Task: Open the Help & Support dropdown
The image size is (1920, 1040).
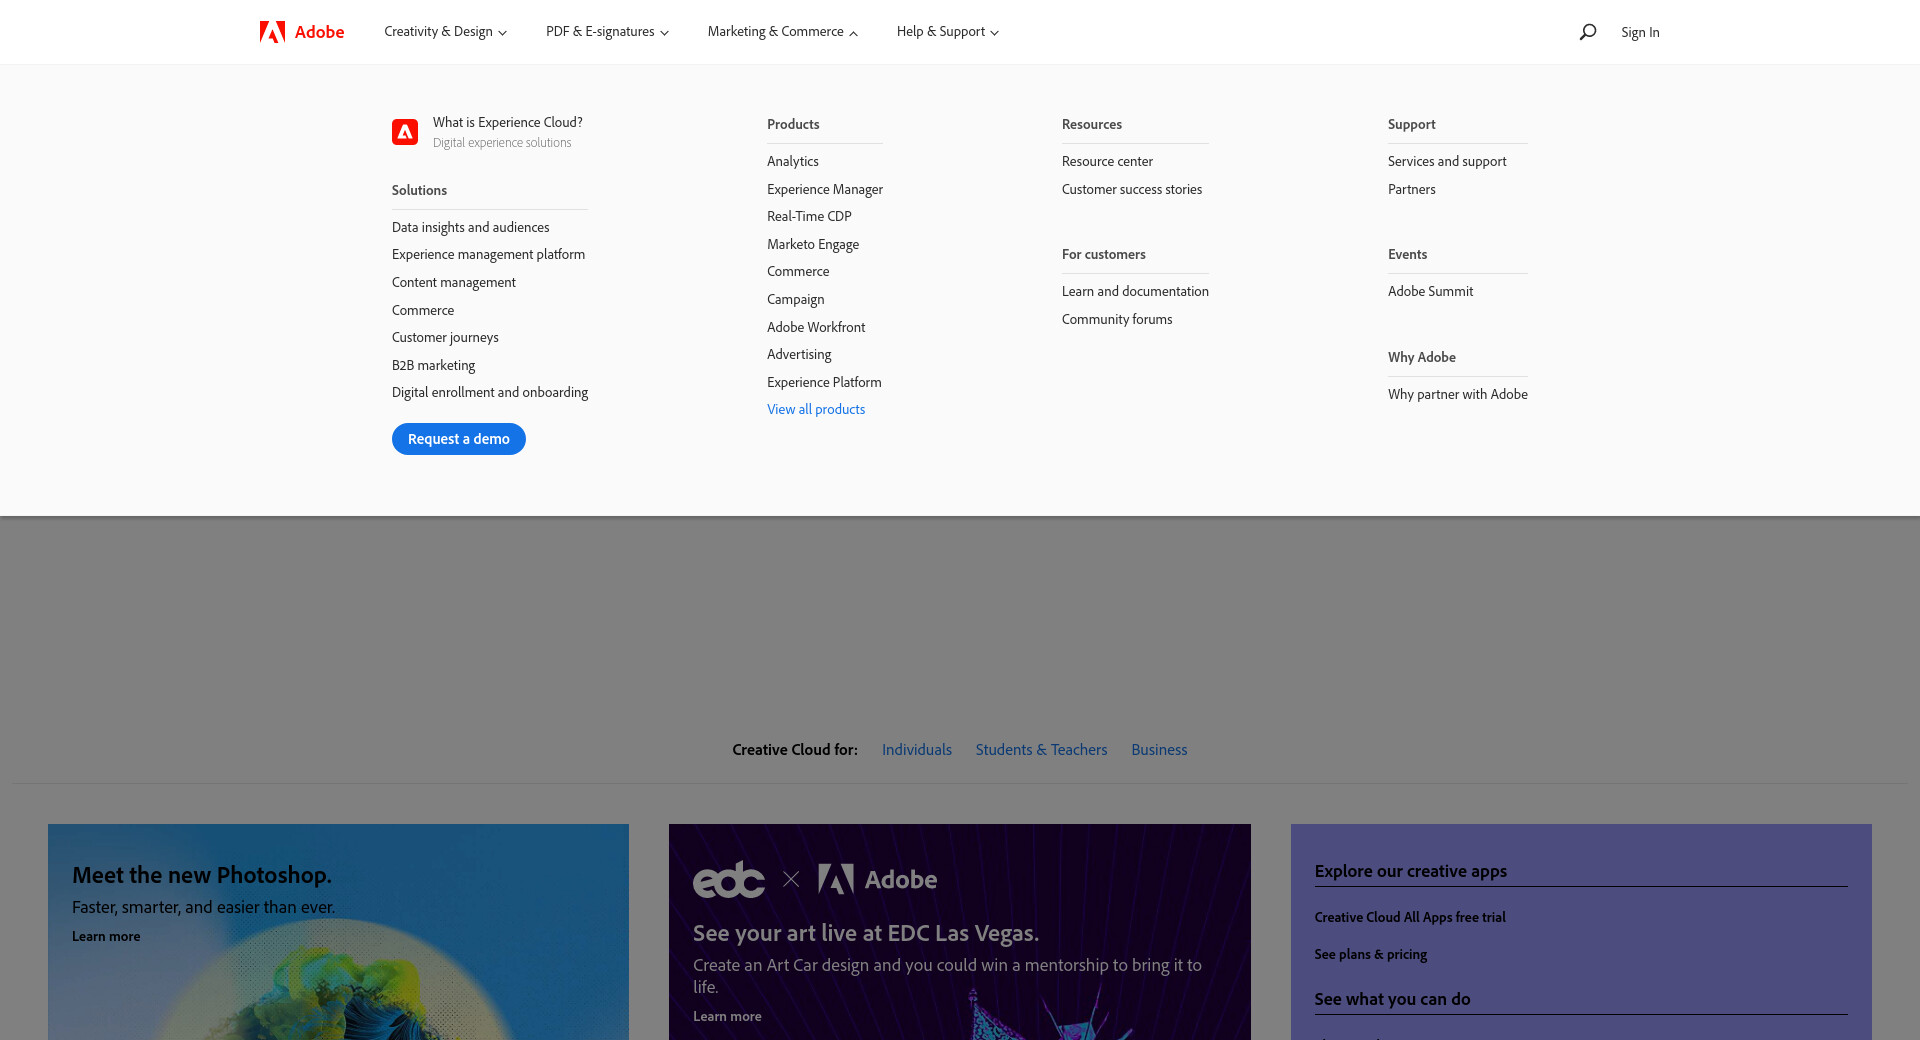Action: click(947, 32)
